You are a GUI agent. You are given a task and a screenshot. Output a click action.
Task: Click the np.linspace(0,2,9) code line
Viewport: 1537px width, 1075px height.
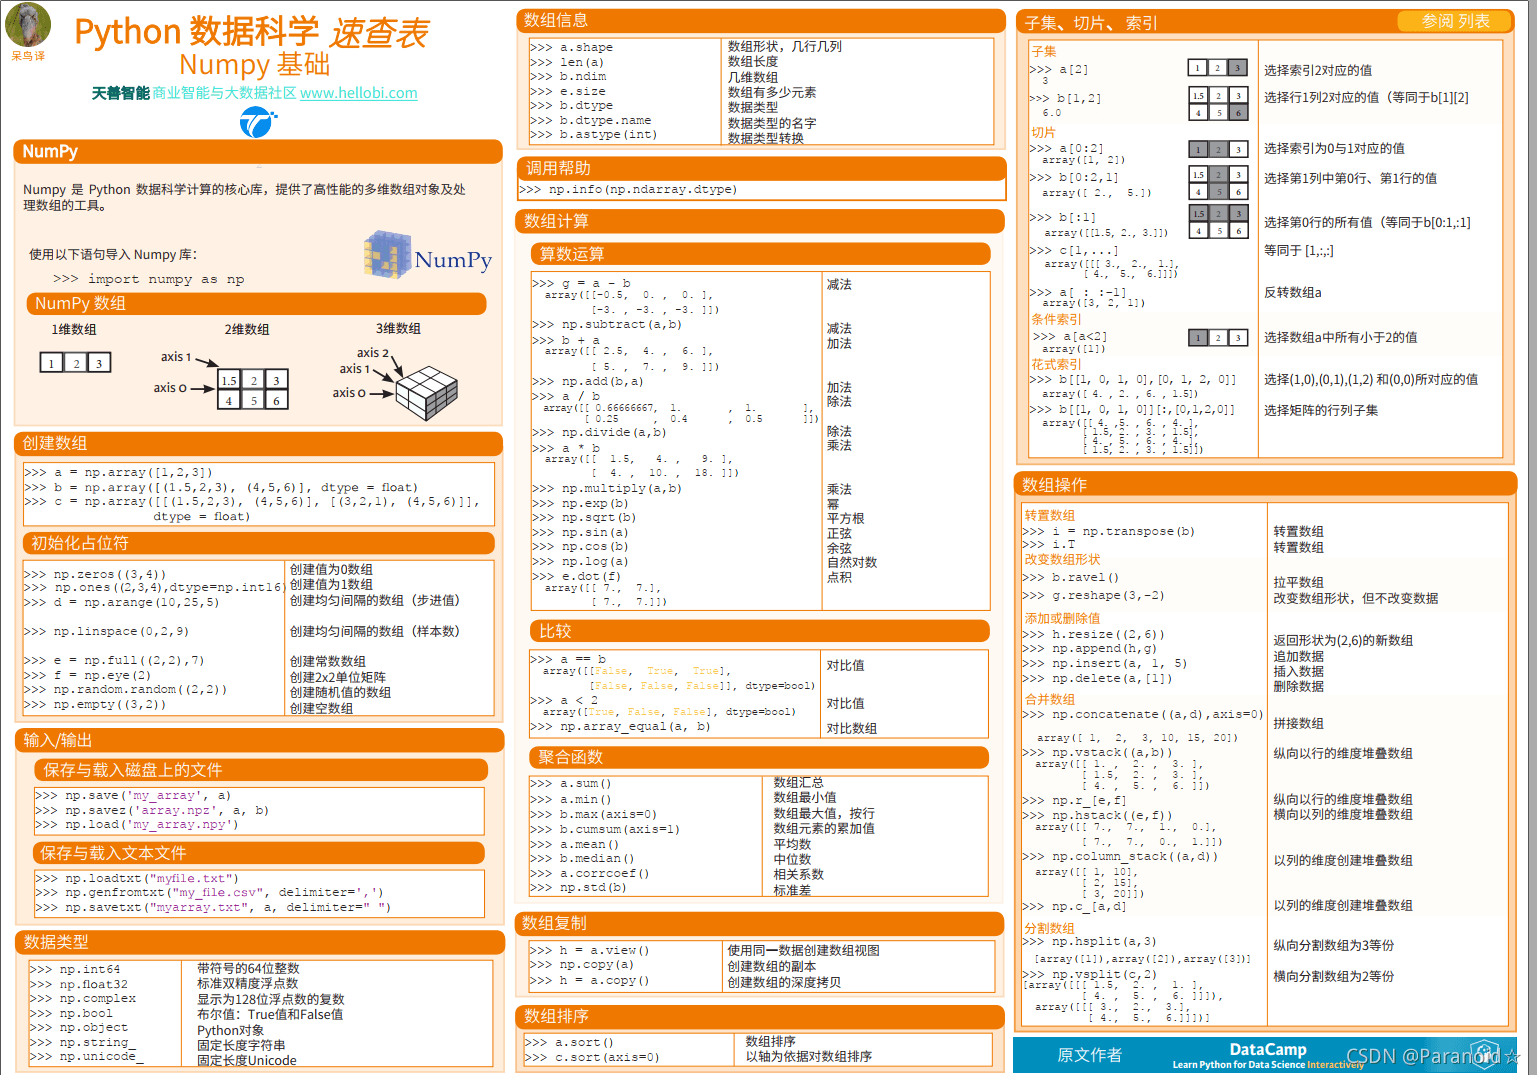(106, 631)
